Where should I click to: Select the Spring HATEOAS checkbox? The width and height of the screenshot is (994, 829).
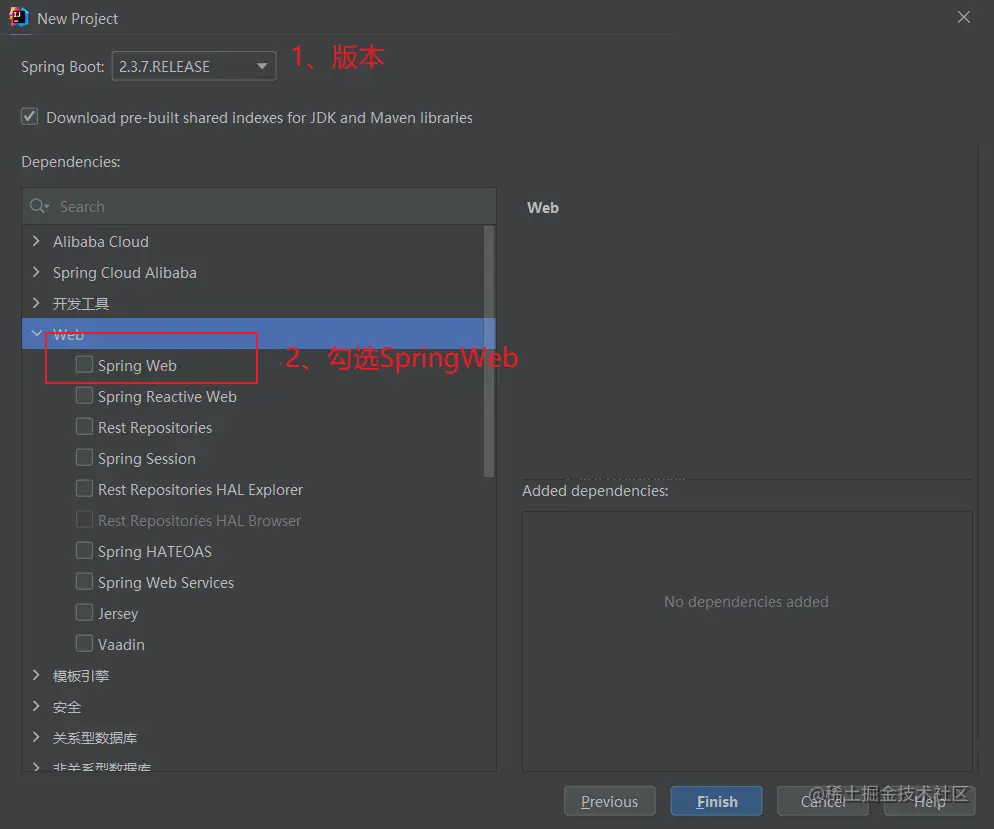84,551
